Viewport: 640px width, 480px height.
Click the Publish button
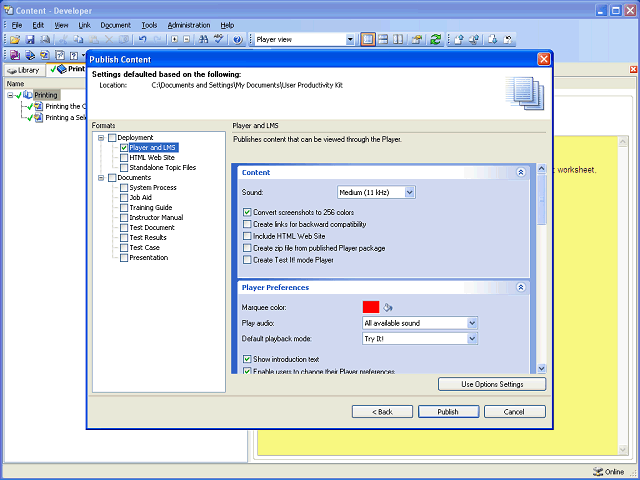(x=448, y=411)
